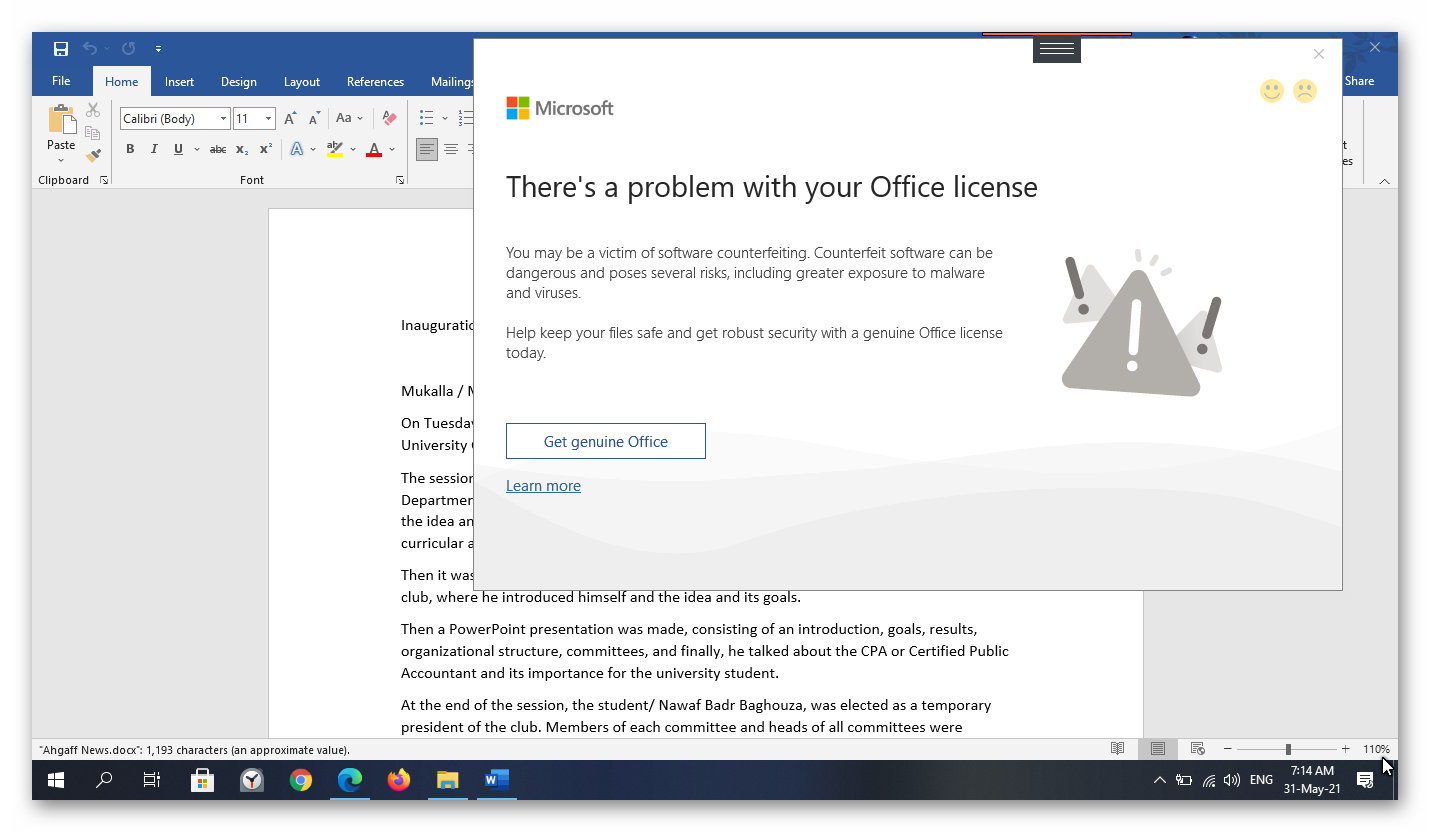Open Firefox from the taskbar

[x=398, y=780]
